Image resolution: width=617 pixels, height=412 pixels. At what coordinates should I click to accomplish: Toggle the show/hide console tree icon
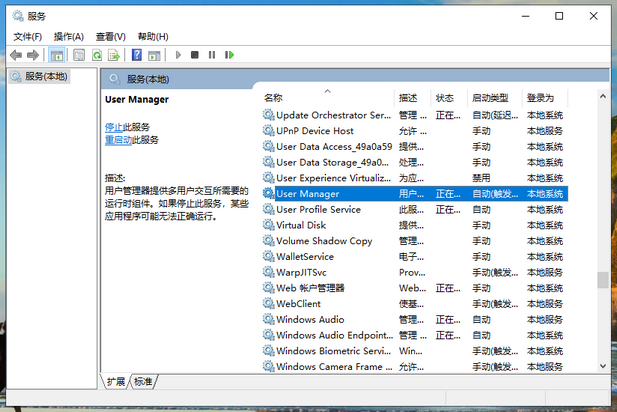57,55
